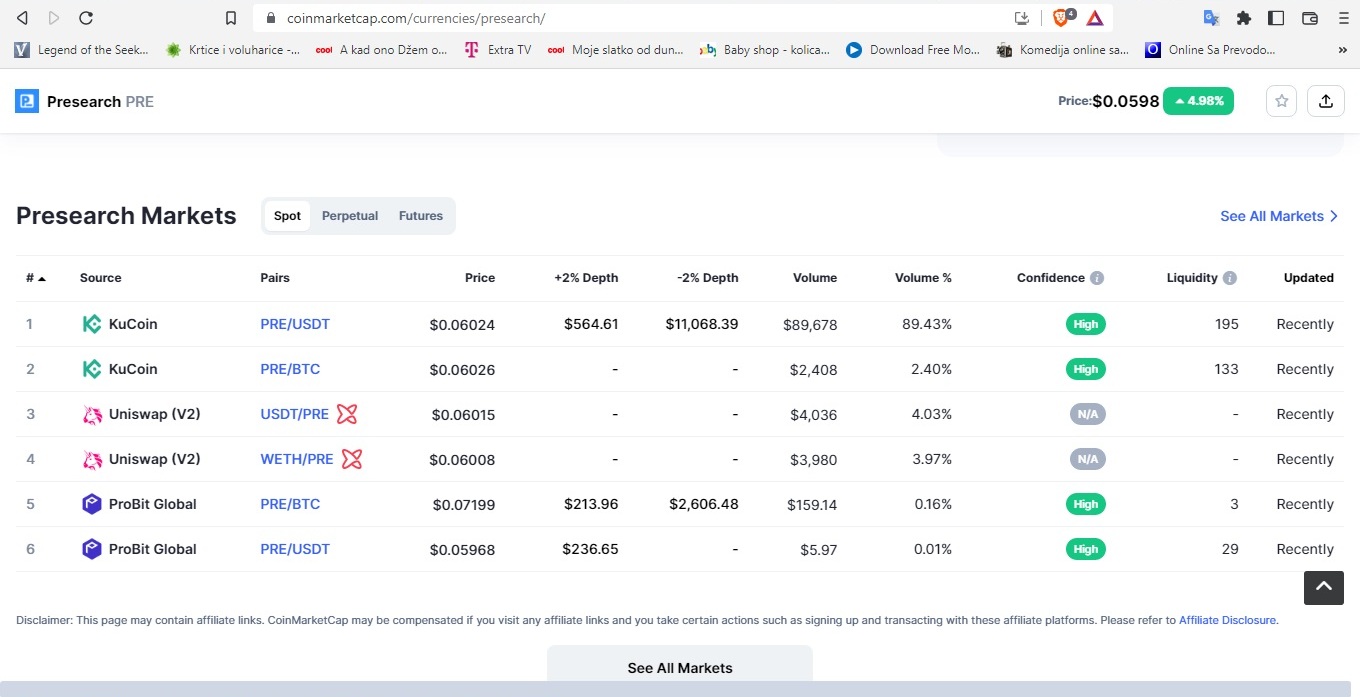This screenshot has width=1360, height=697.
Task: Click the Presearch logo icon in the header
Action: click(x=27, y=101)
